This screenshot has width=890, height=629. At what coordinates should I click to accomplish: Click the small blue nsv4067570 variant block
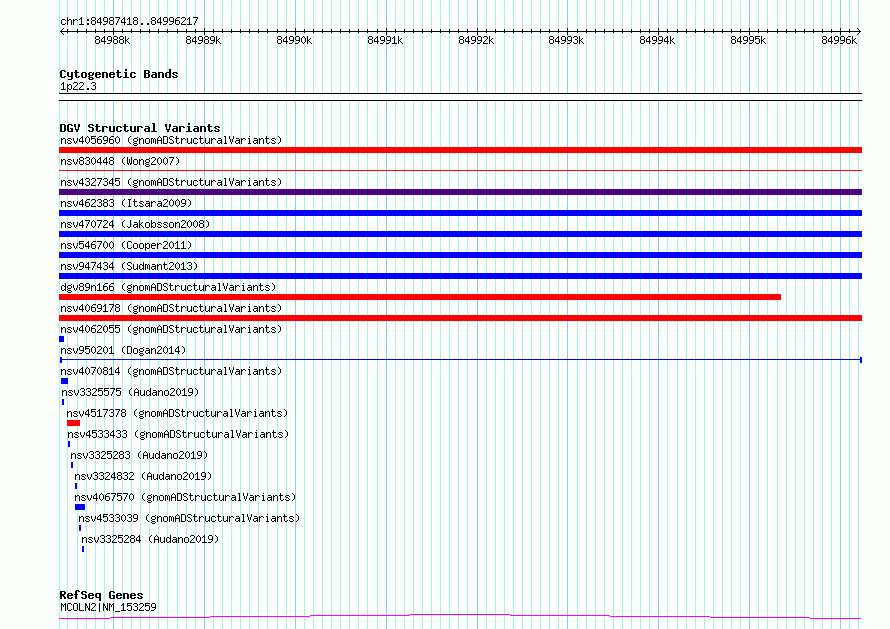(80, 507)
